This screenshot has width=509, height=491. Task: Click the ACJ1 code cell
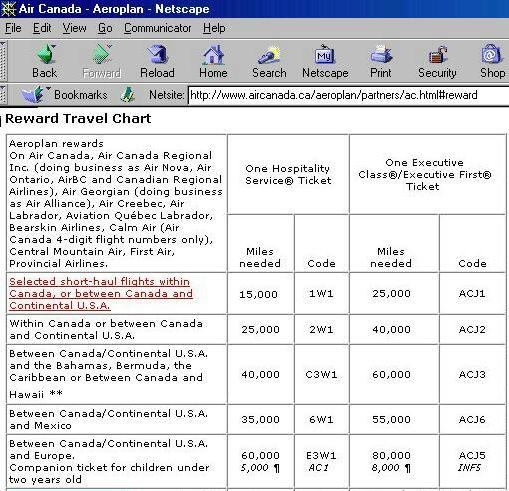click(472, 294)
